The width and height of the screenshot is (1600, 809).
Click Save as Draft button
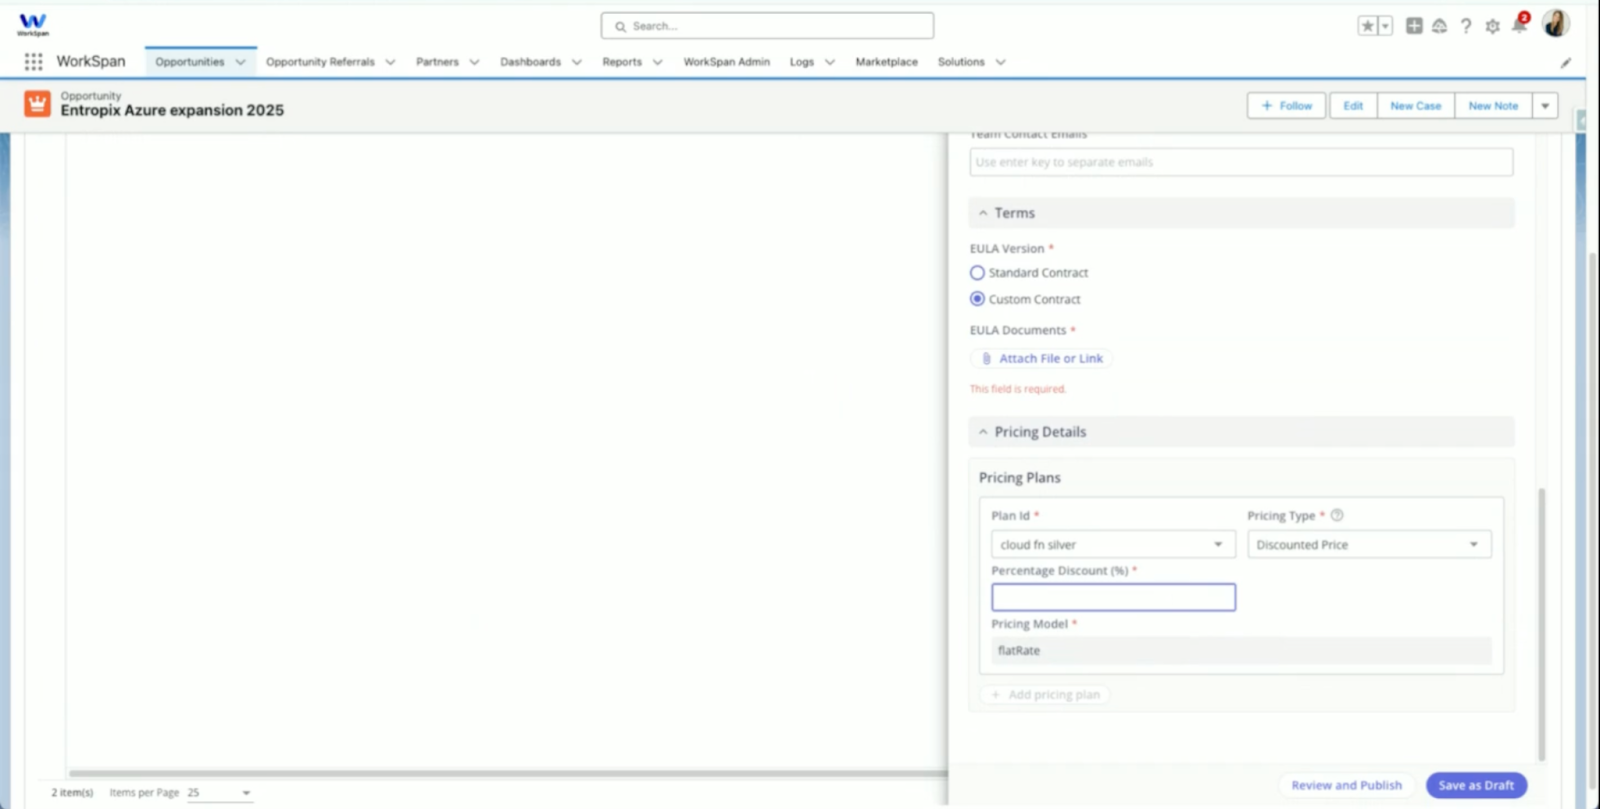pyautogui.click(x=1476, y=785)
